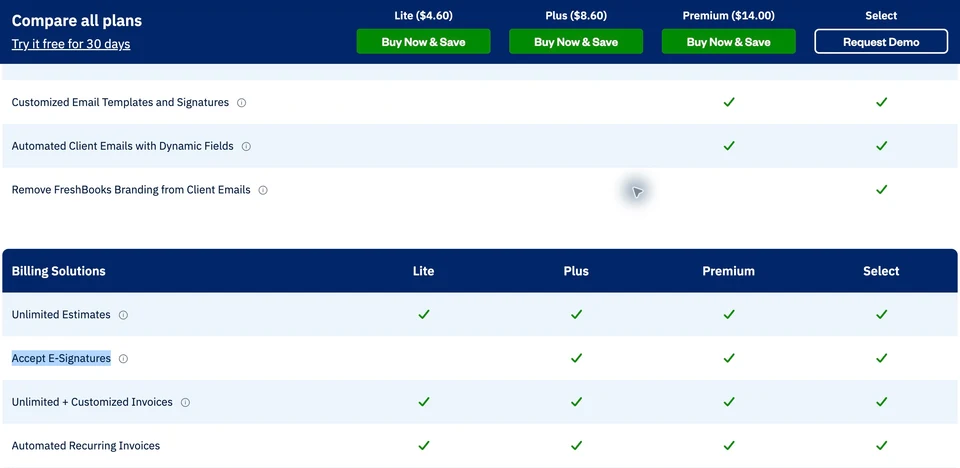960x468 pixels.
Task: Click Remove FreshBooks Branding from Client Emails text
Action: 131,190
